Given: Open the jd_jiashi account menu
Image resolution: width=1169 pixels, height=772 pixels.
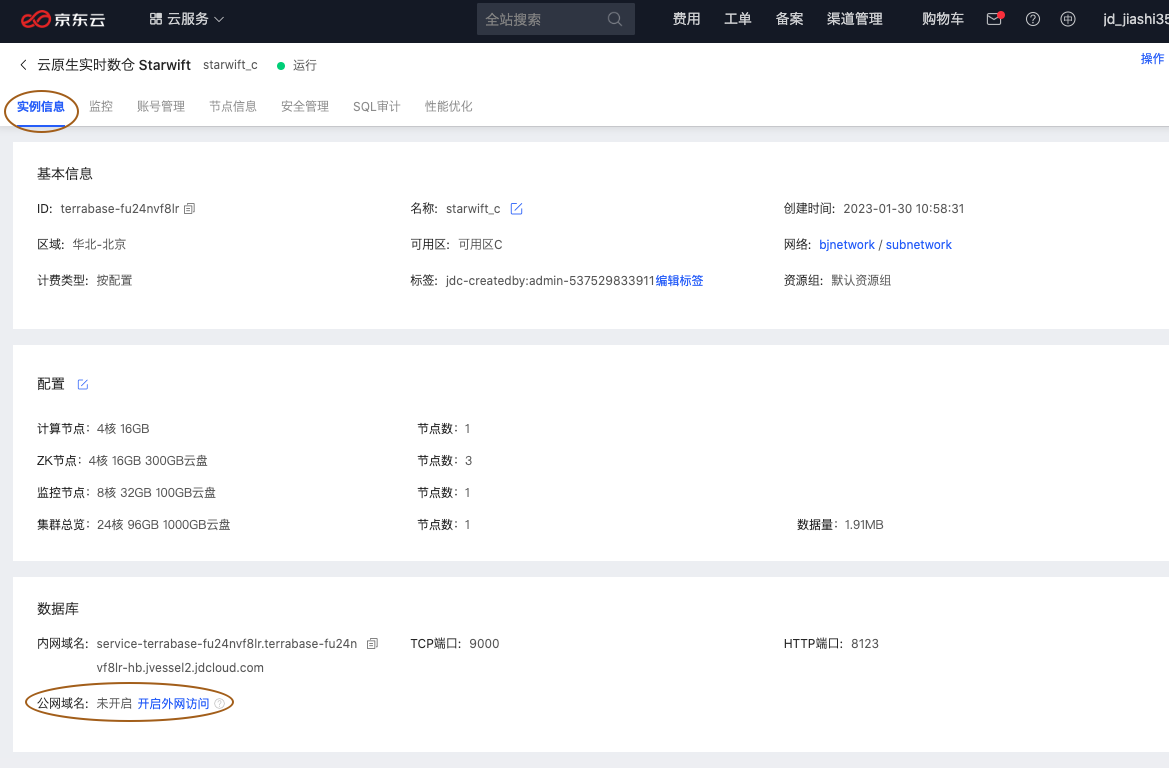Looking at the screenshot, I should (1135, 19).
